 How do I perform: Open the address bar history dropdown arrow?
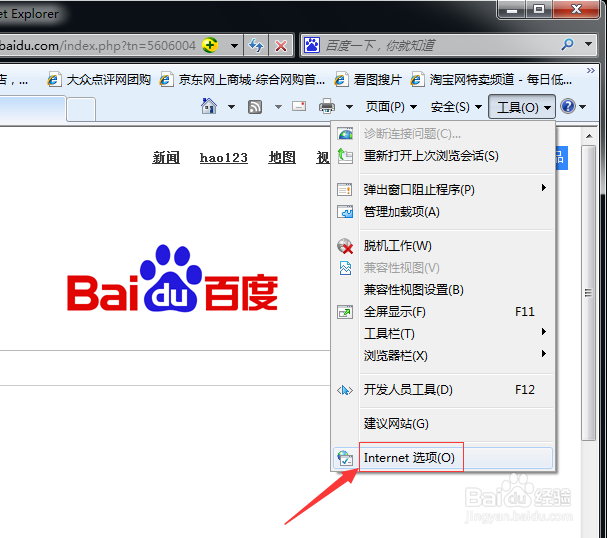click(234, 46)
